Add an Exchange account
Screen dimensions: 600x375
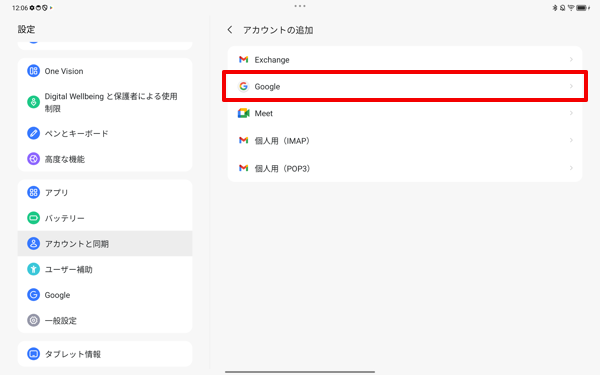coord(405,59)
